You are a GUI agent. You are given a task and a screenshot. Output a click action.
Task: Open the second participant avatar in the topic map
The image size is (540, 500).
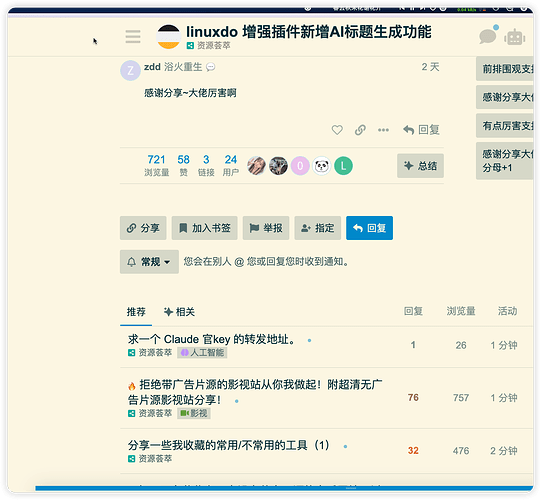pyautogui.click(x=278, y=166)
